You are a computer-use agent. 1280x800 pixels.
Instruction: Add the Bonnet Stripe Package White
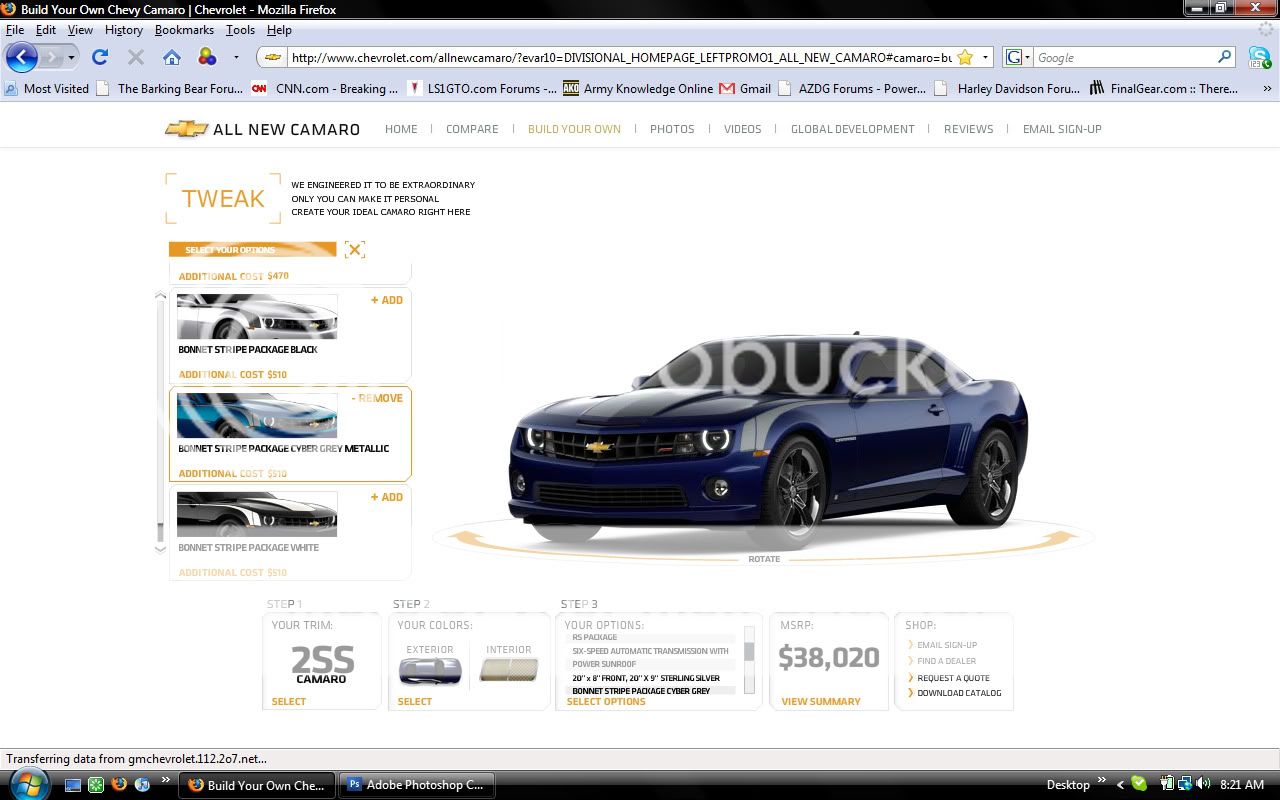point(386,497)
